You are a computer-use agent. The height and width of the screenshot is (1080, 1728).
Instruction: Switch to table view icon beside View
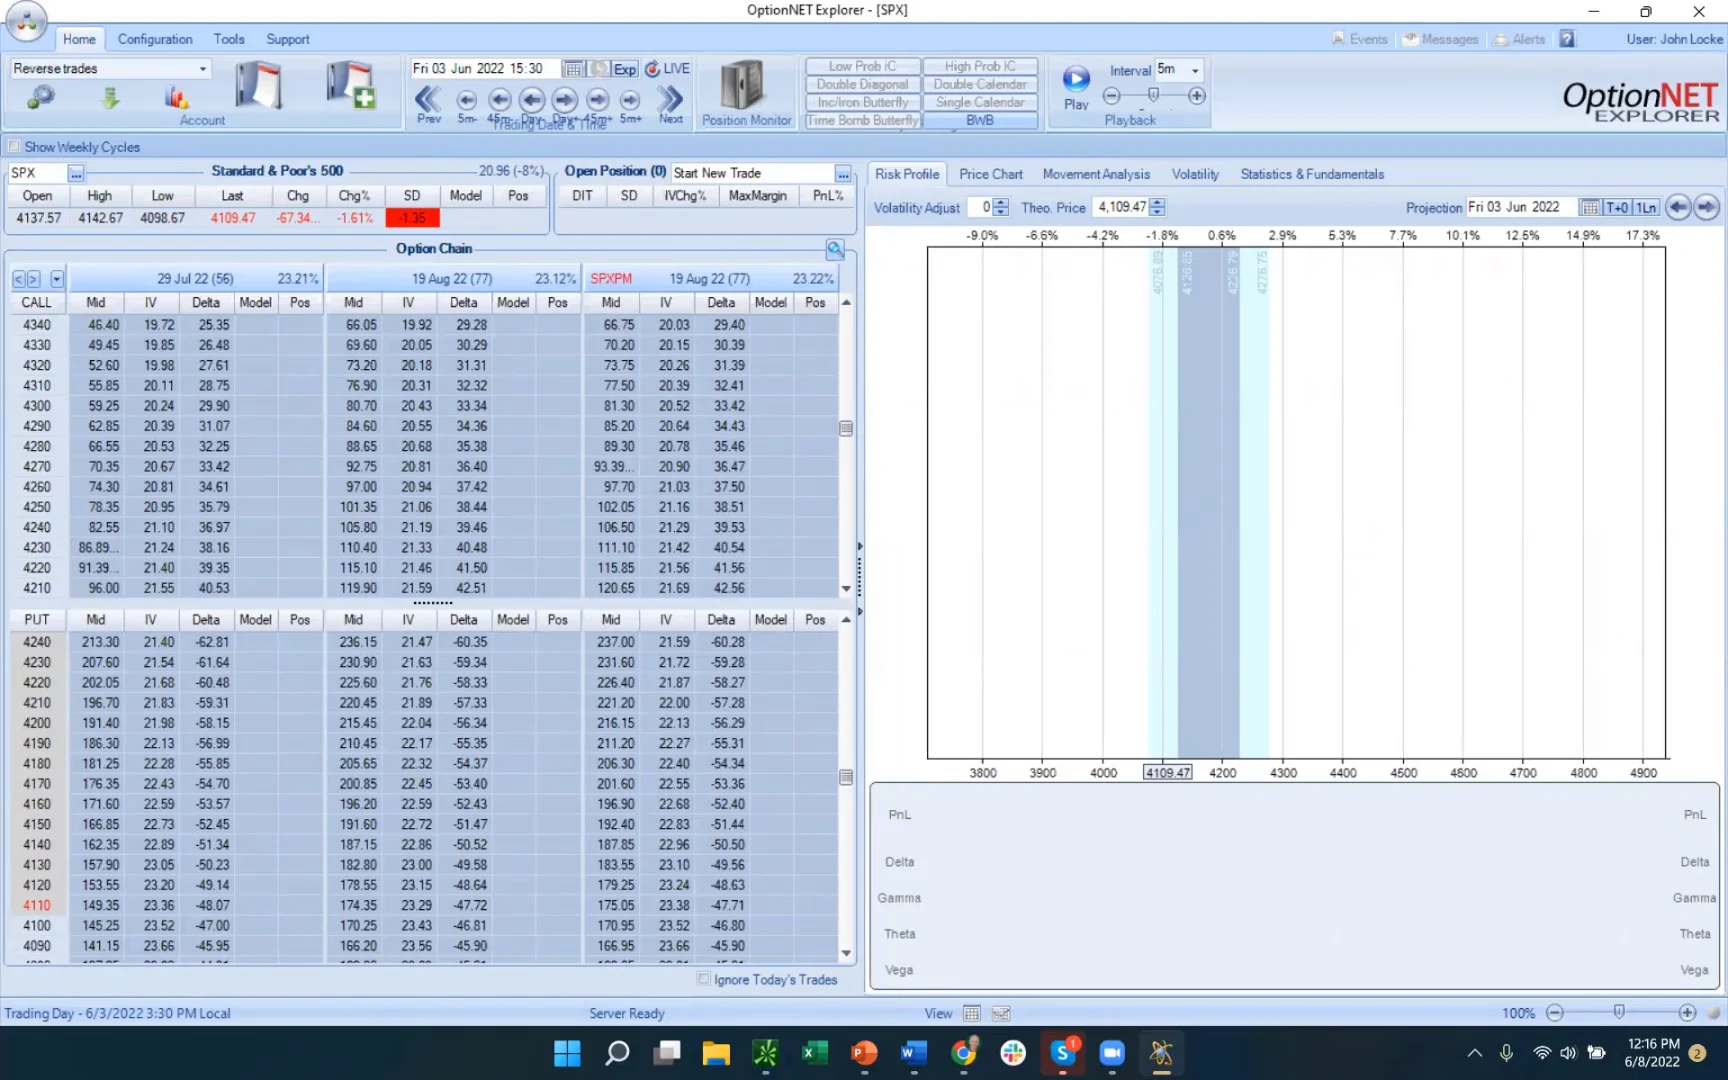[x=972, y=1013]
